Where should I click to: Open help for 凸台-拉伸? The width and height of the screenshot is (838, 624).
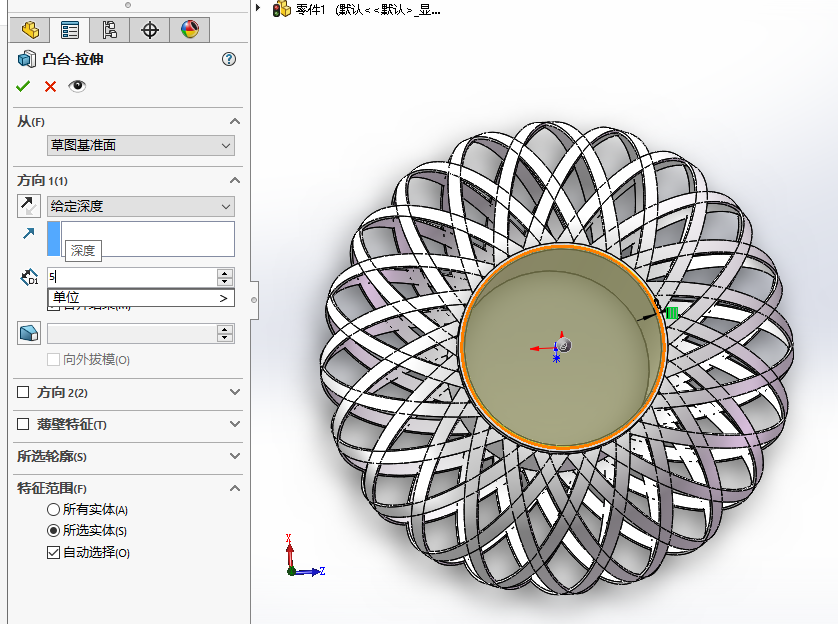(x=229, y=59)
